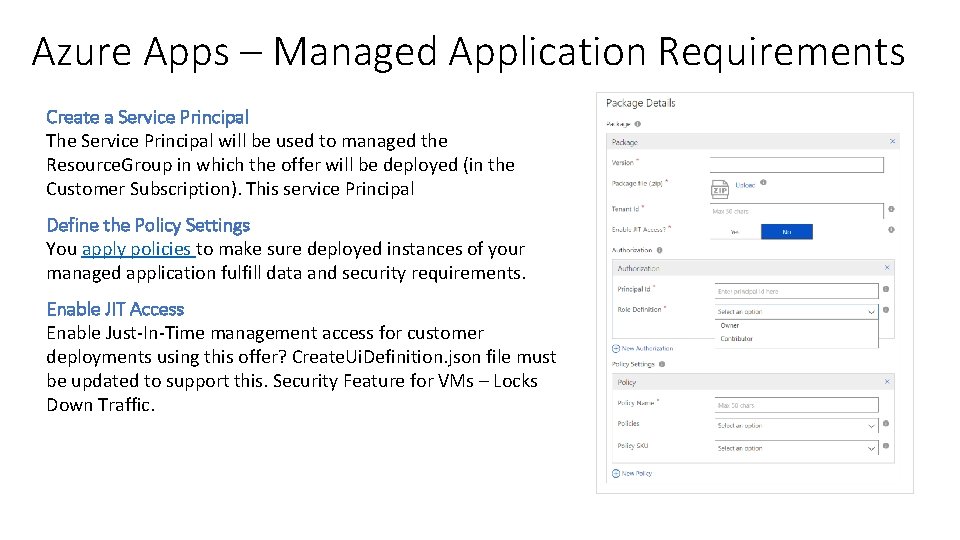
Task: Click the info icon next to Upload
Action: tap(763, 182)
